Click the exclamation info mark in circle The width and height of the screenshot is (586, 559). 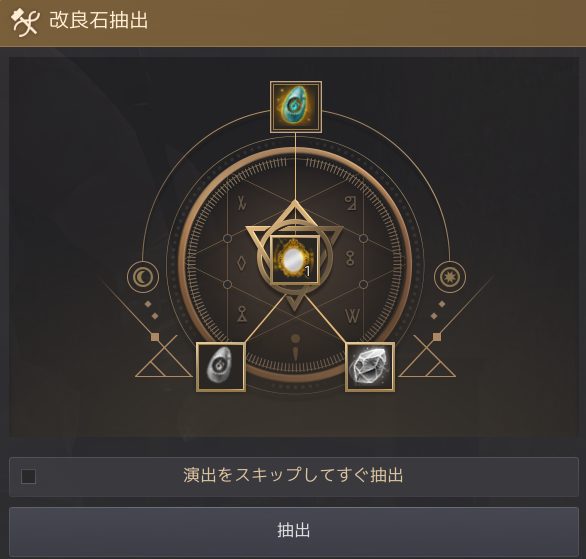pyautogui.click(x=295, y=347)
